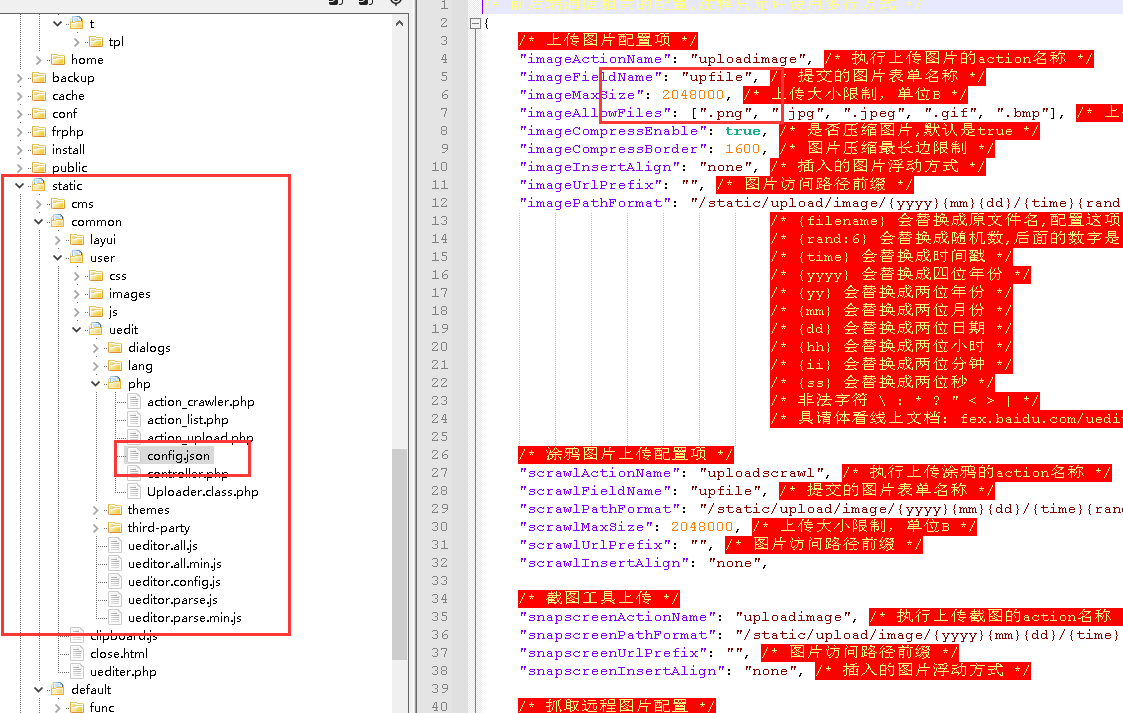Click the conf folder icon
Image resolution: width=1123 pixels, height=713 pixels.
39,113
